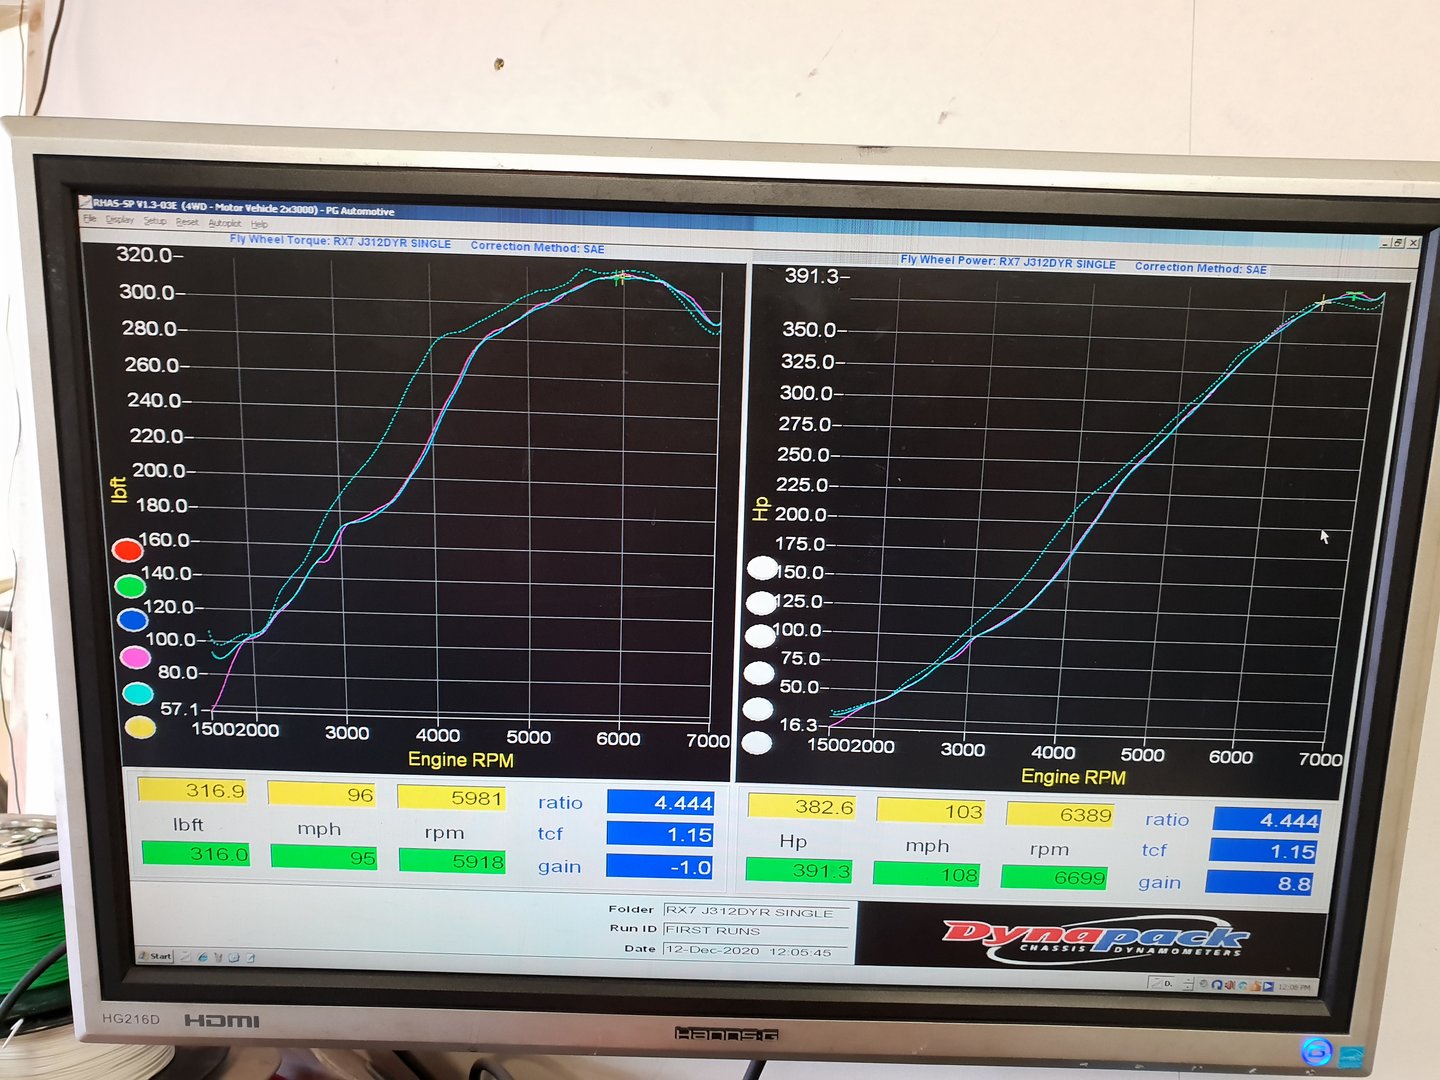Select the cyan run color circle

click(137, 693)
